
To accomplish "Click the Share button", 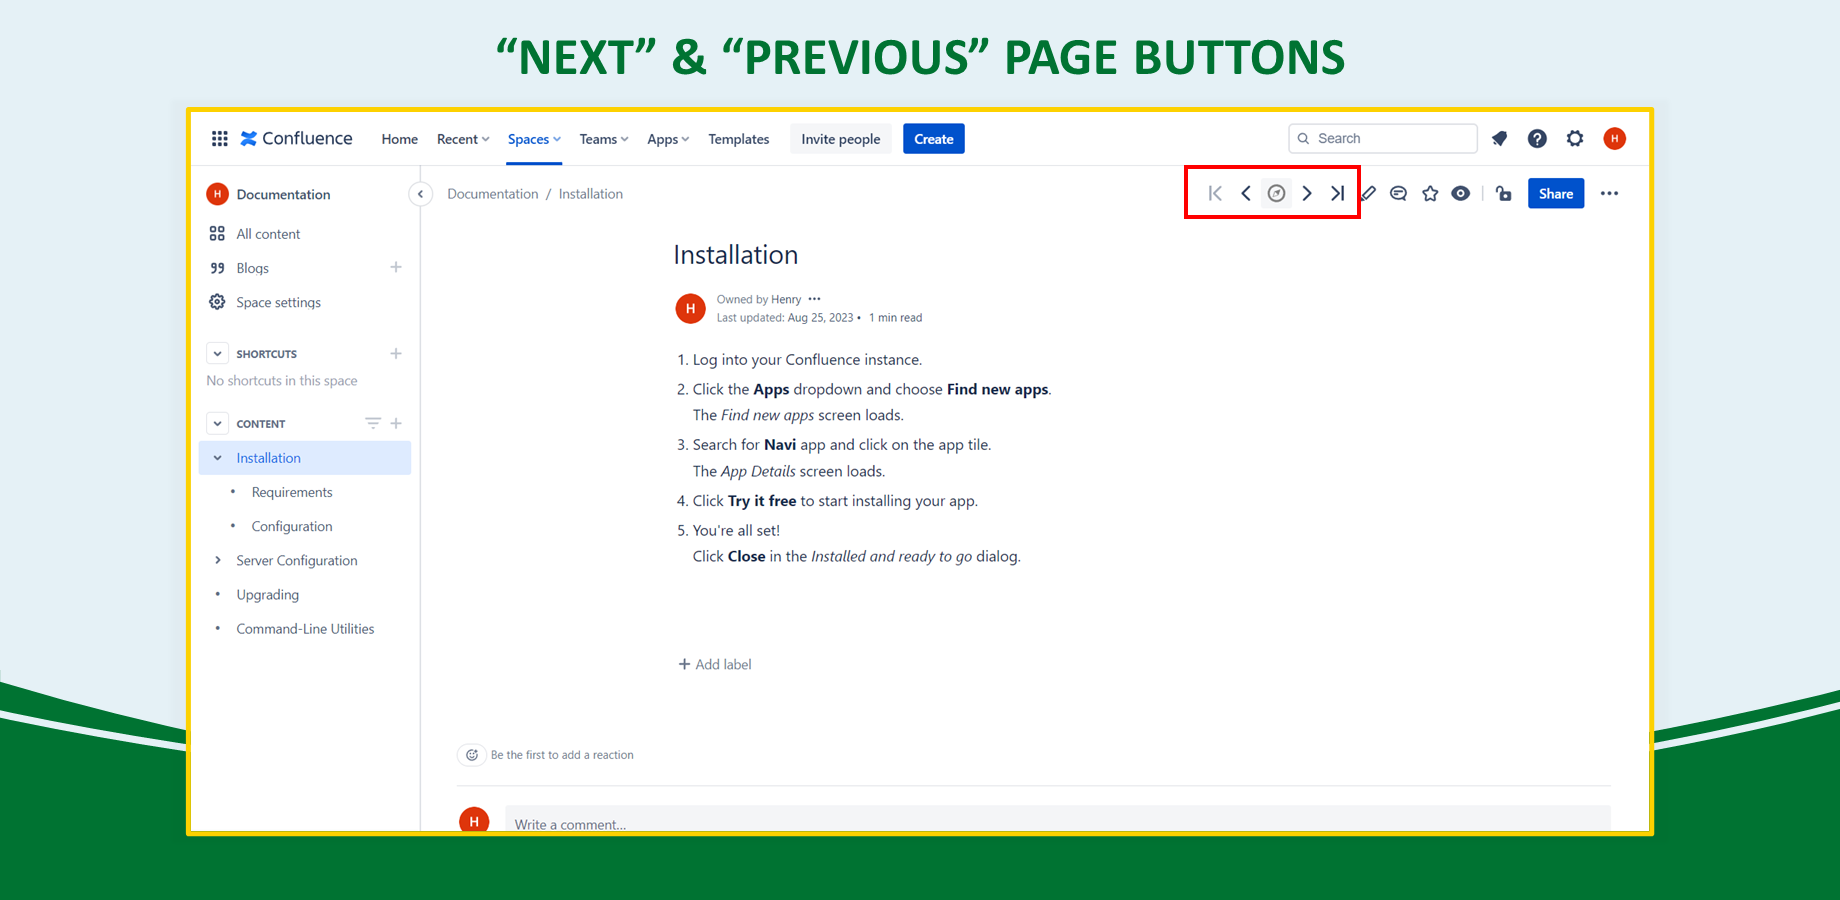I will [x=1556, y=193].
